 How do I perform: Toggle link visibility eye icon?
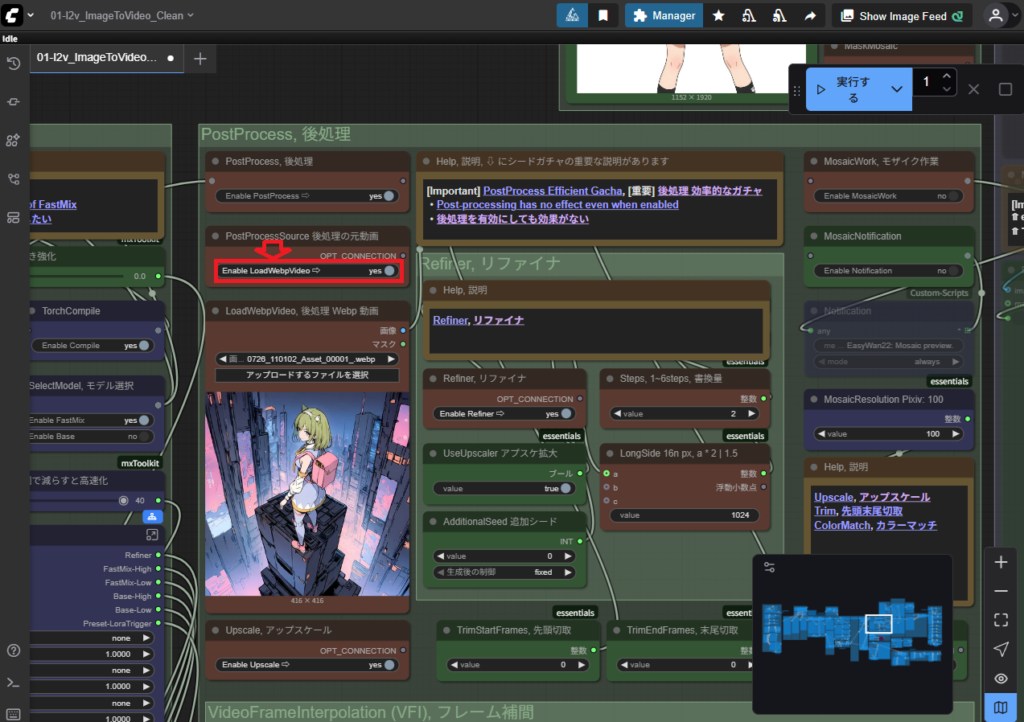(1000, 678)
